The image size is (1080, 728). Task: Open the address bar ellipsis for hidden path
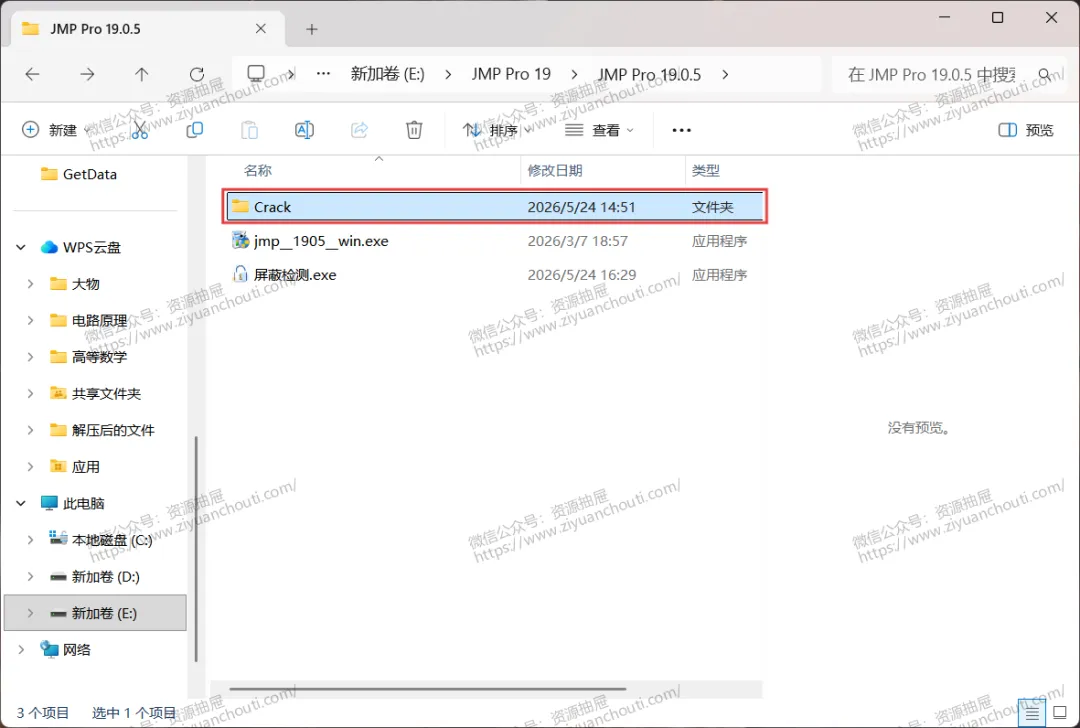pos(323,74)
